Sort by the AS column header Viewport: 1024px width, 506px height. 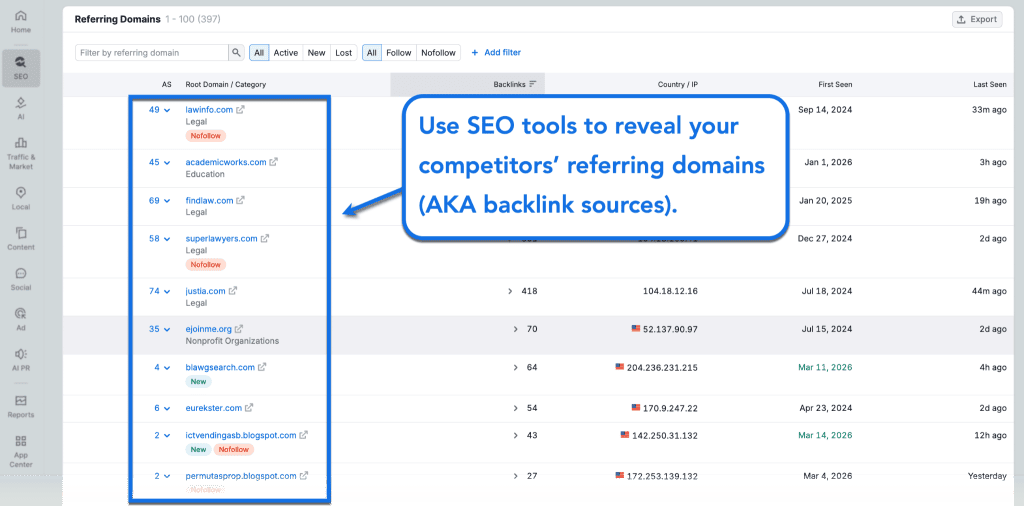[x=167, y=84]
